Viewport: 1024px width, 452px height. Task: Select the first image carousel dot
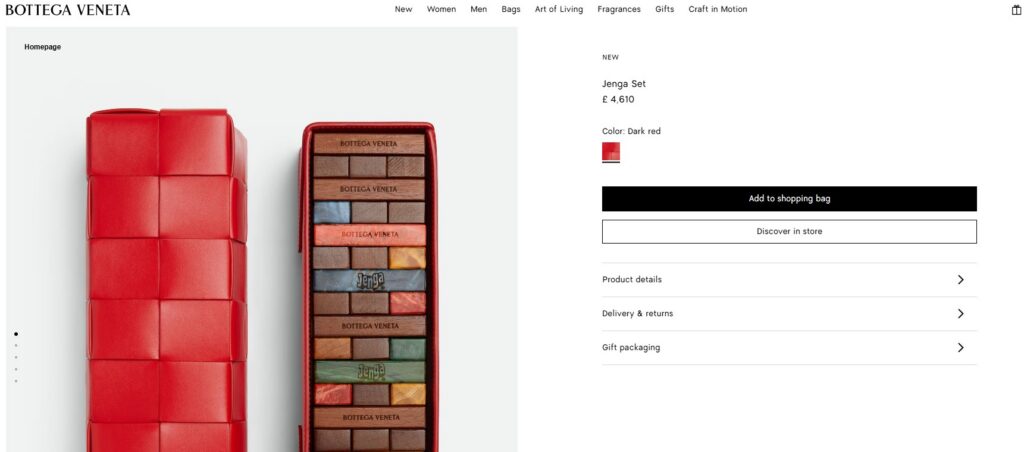(x=16, y=334)
